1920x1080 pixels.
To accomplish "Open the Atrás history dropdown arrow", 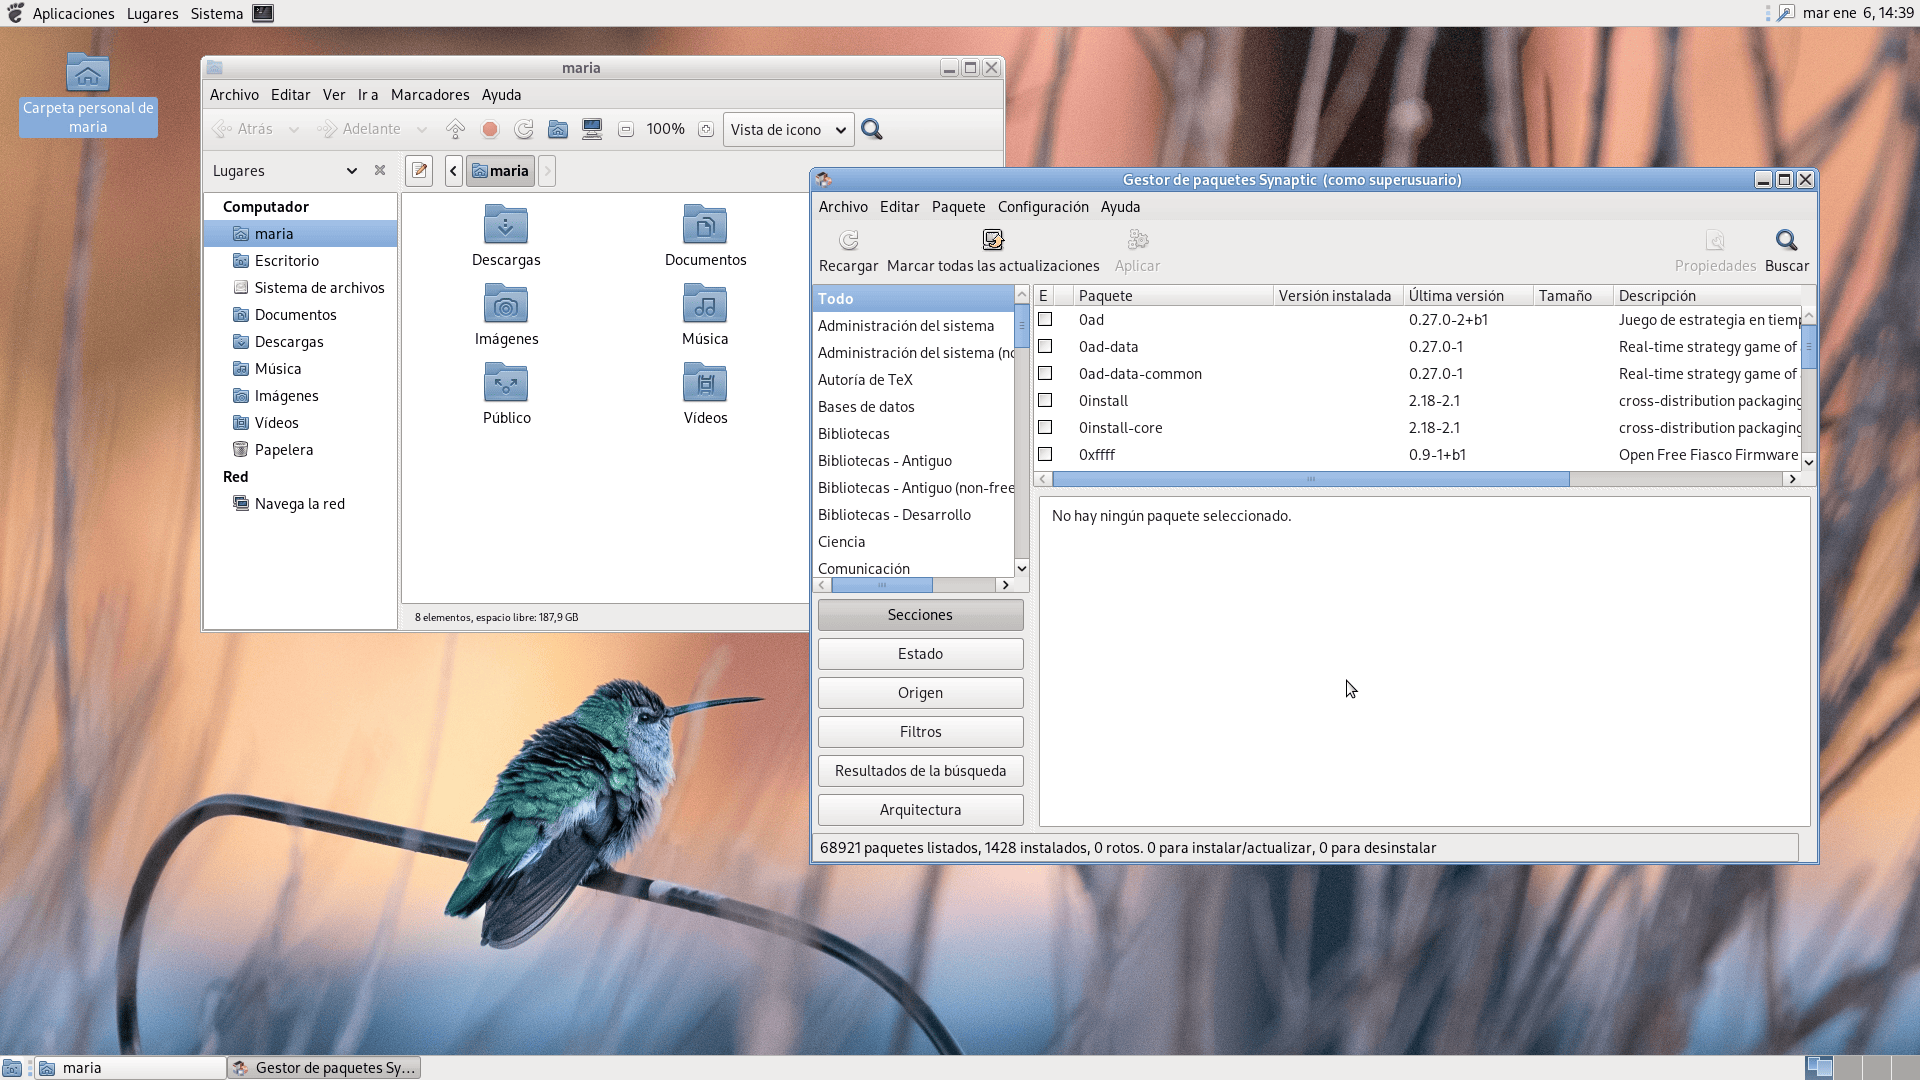I will click(x=294, y=130).
